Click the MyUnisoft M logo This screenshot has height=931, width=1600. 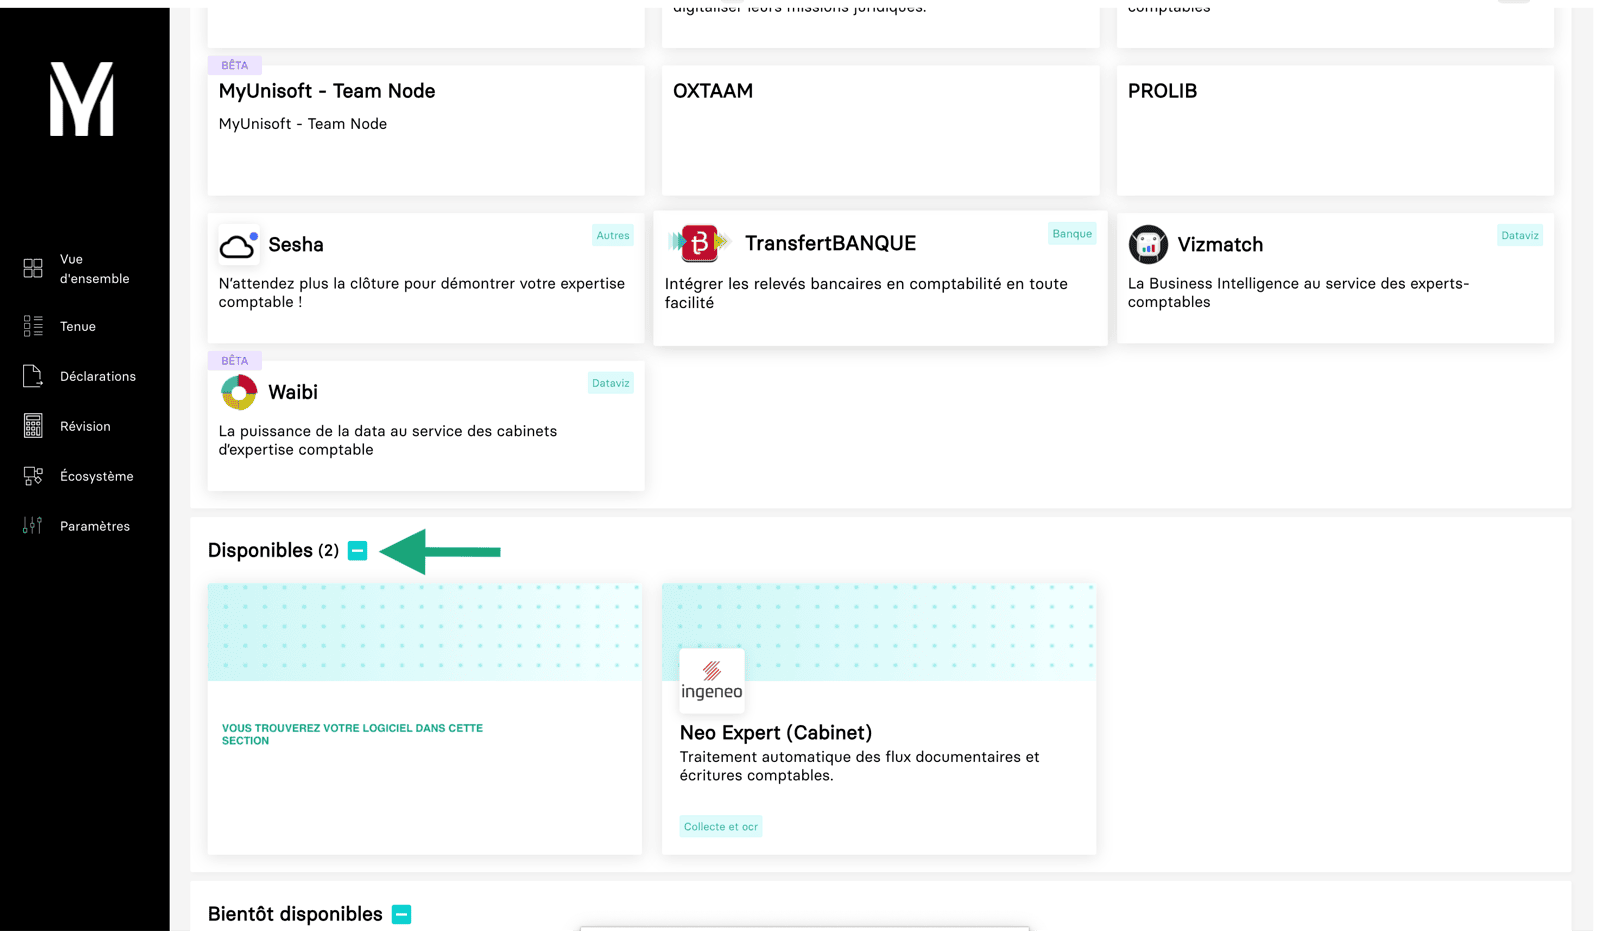82,99
